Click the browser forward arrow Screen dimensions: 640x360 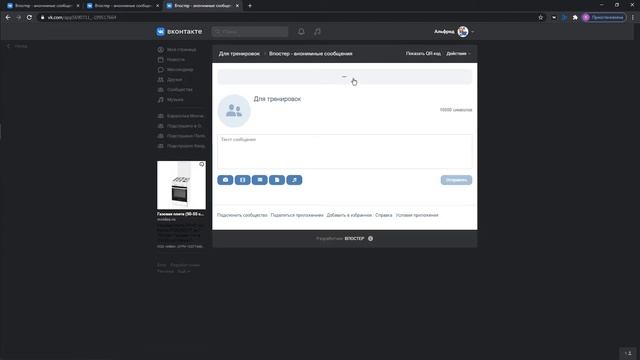(x=18, y=18)
